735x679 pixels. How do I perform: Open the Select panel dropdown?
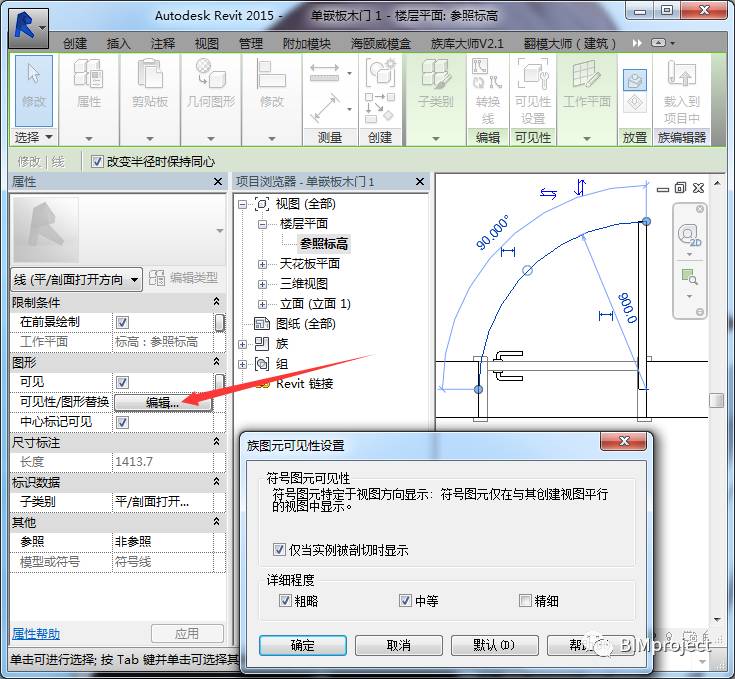(x=34, y=137)
